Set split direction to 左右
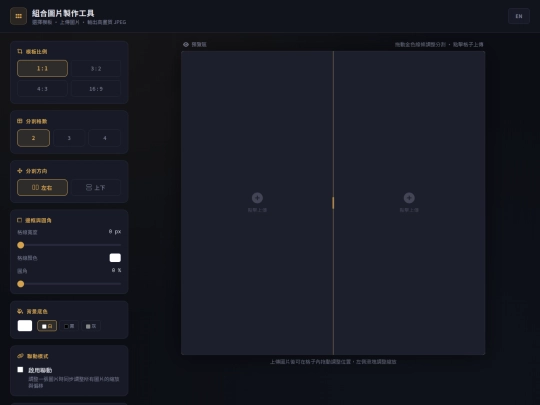Screen dimensions: 540x405 click(x=42, y=188)
